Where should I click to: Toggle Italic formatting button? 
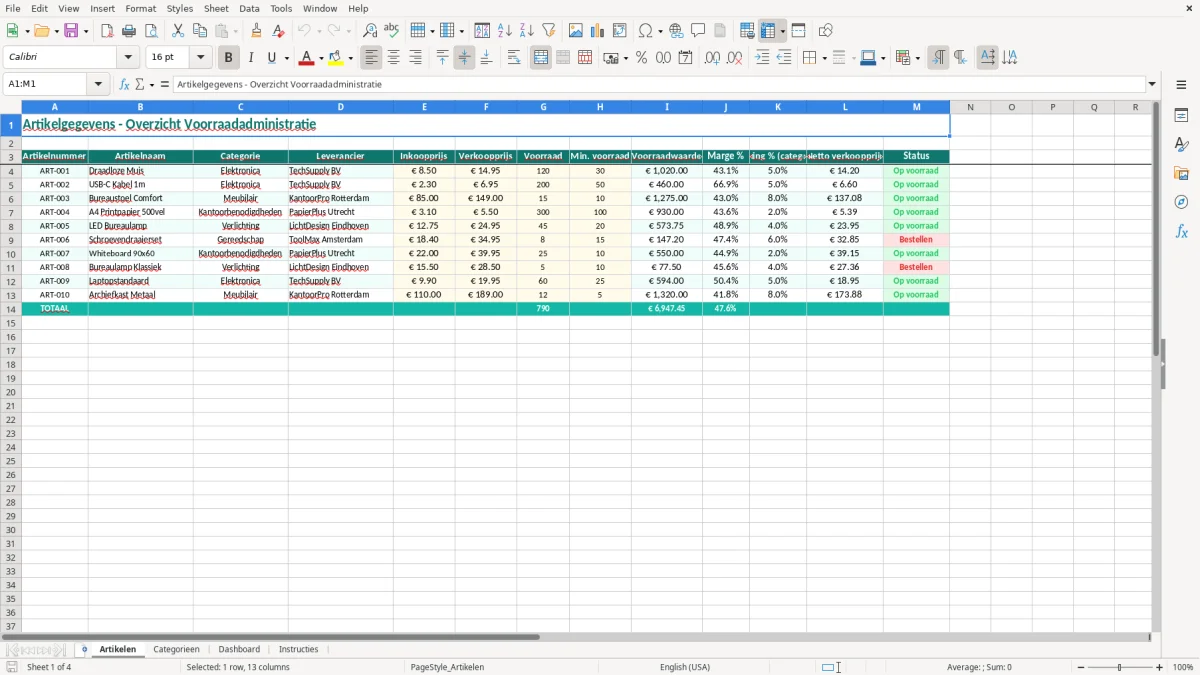250,58
